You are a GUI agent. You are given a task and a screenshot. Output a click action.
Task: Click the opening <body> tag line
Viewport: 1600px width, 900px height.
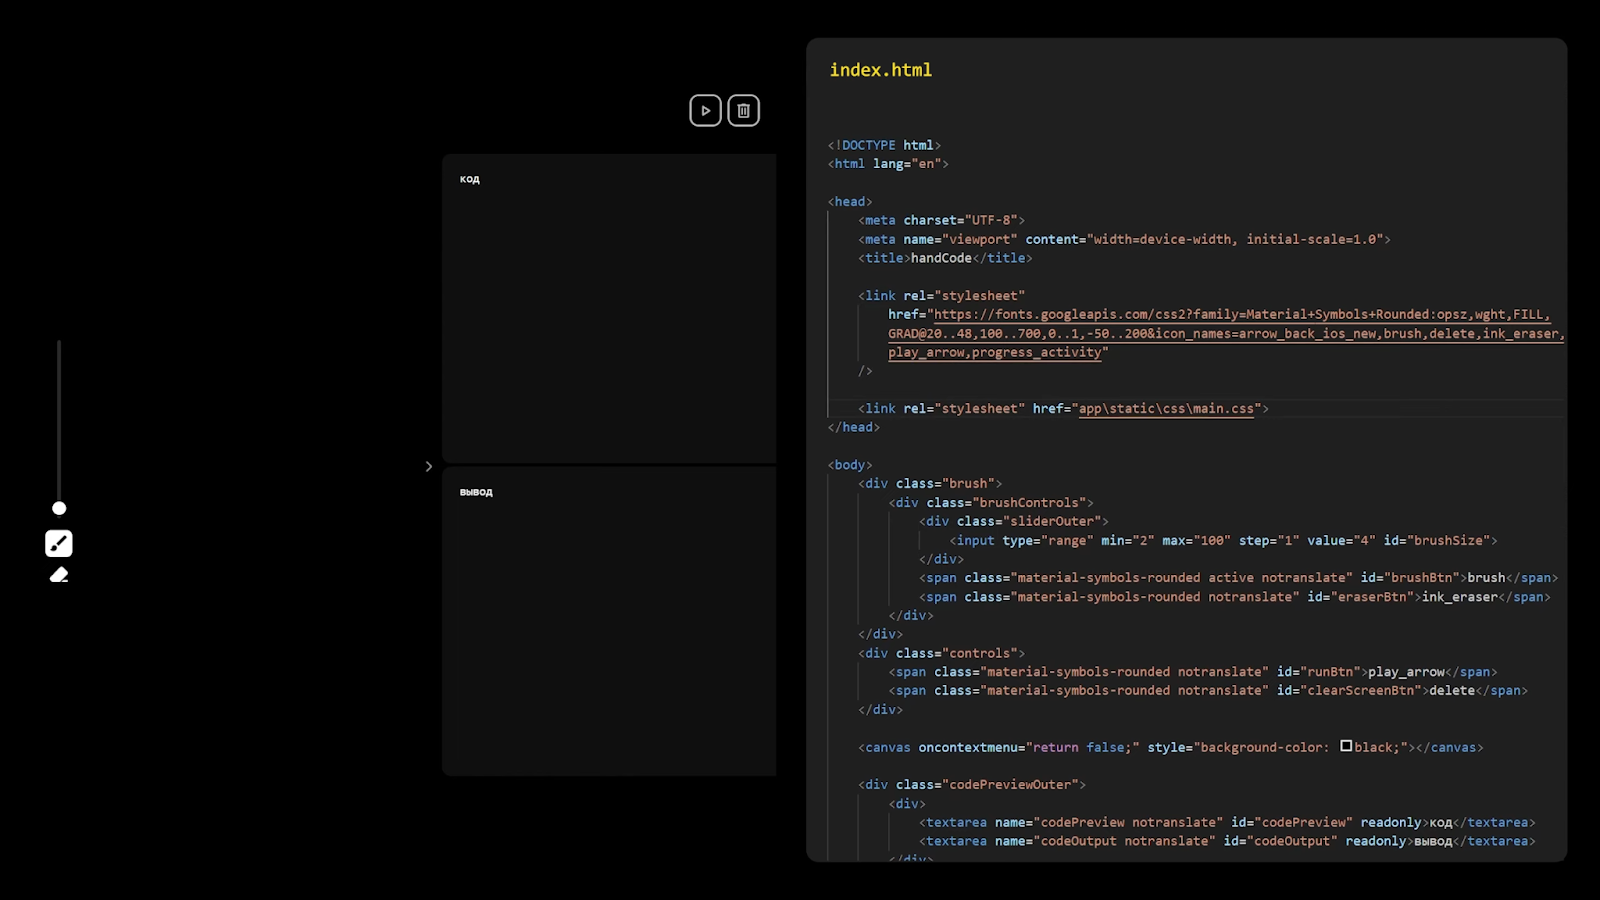(x=850, y=465)
